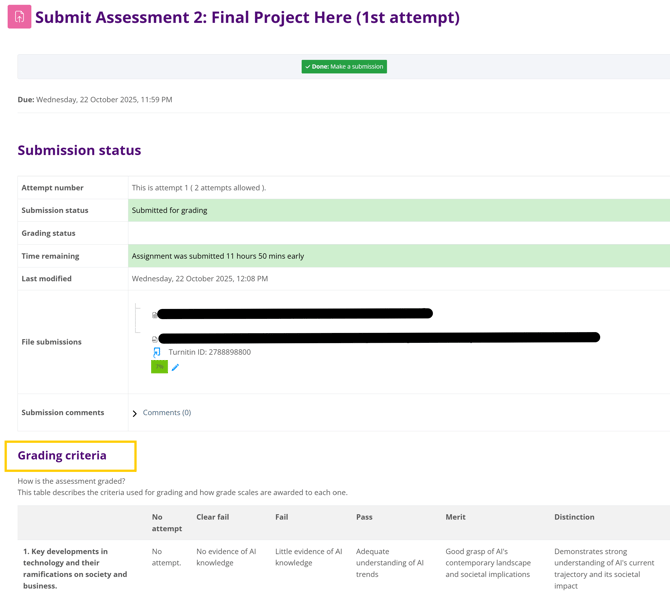The width and height of the screenshot is (670, 597).
Task: Open the first redacted submitted file link
Action: pos(295,314)
